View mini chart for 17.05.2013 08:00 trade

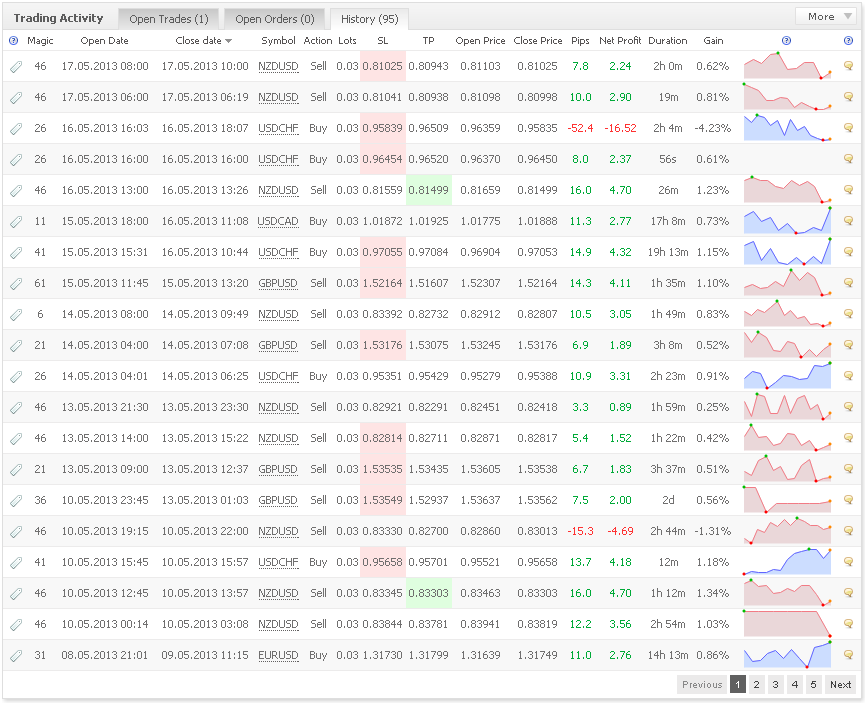[x=787, y=66]
